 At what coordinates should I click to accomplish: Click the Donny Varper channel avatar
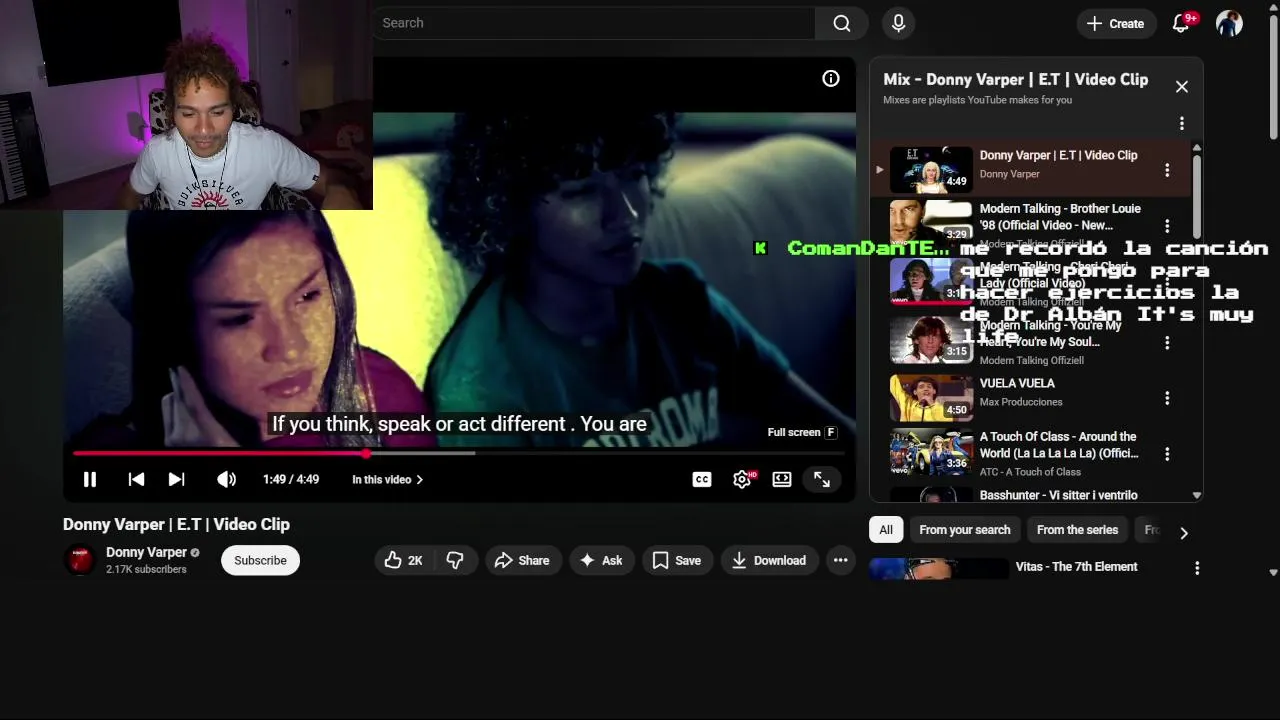tap(80, 560)
